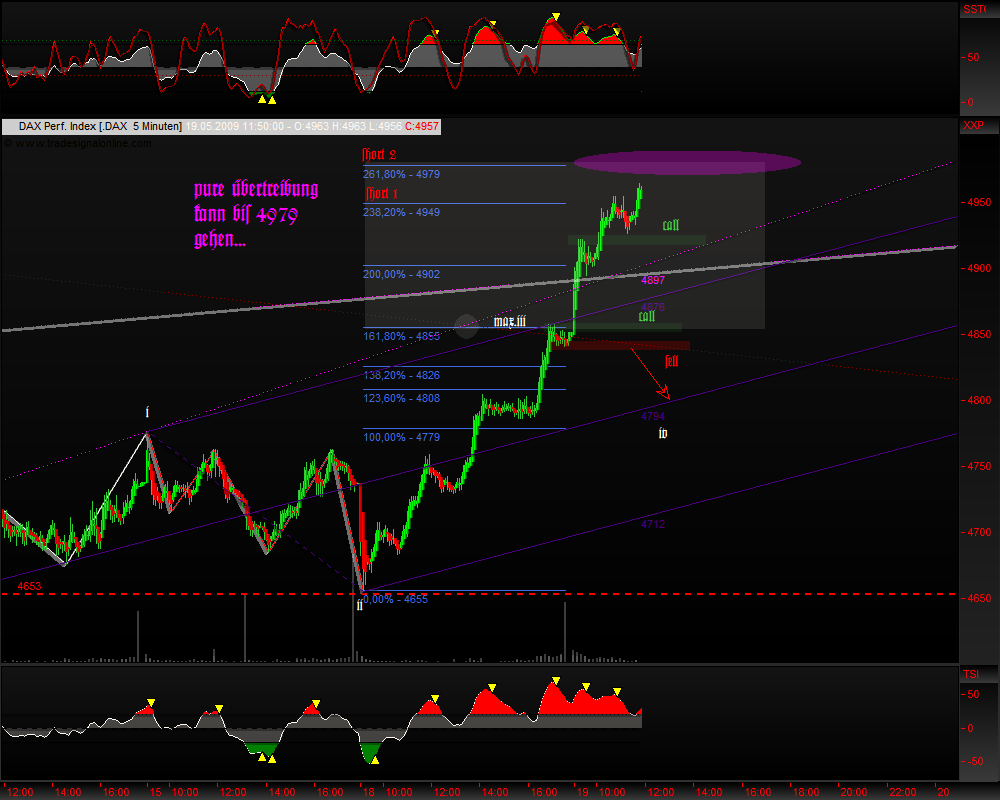Click the purple ellipse target zone marker
This screenshot has height=800, width=1000.
click(687, 163)
